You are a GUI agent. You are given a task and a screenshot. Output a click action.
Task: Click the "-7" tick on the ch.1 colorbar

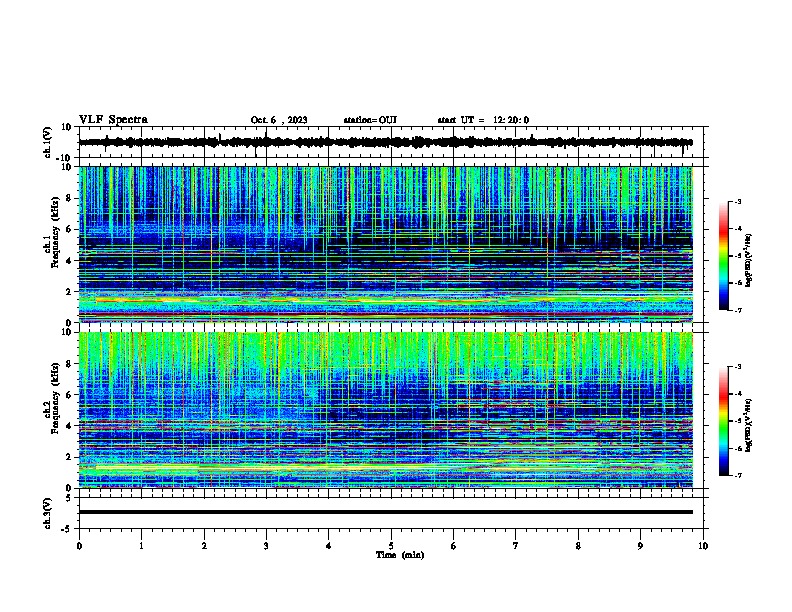tap(737, 310)
